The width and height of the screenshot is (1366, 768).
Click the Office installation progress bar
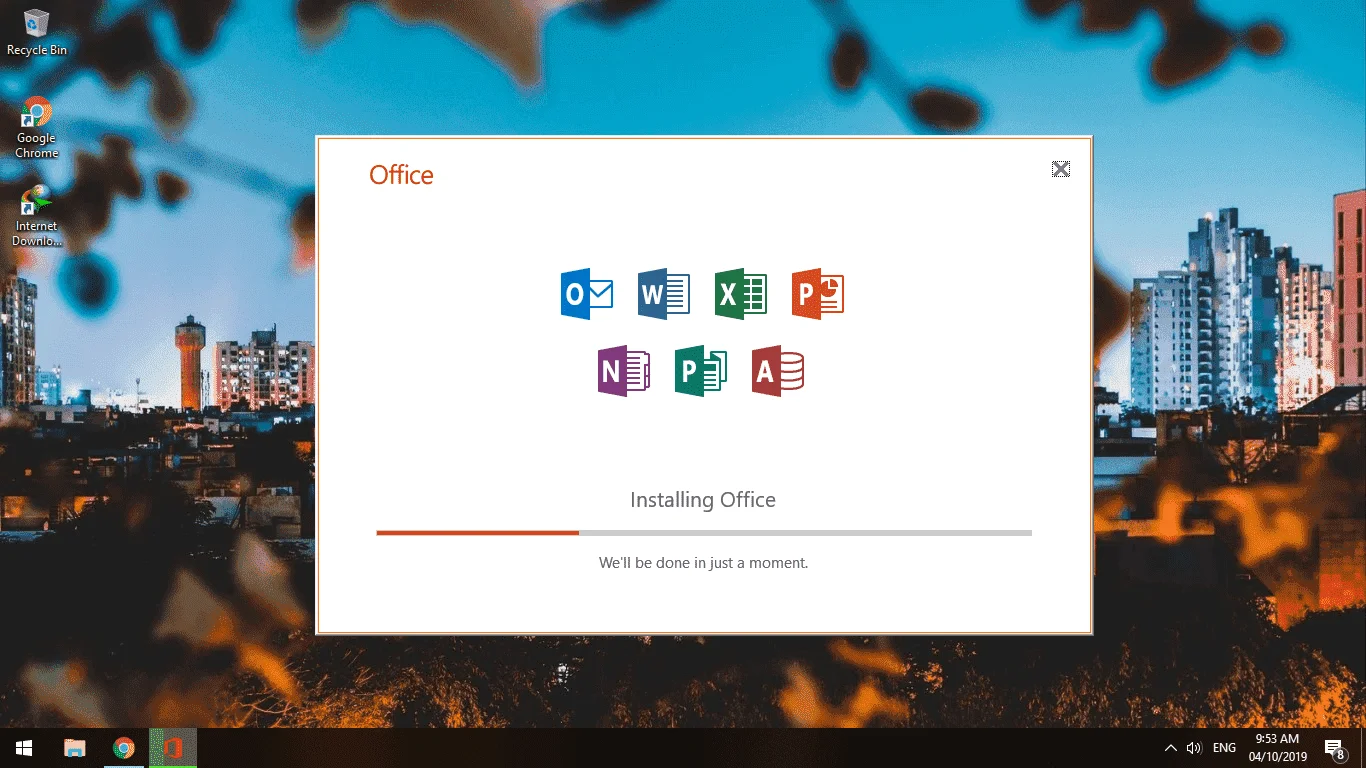pos(704,533)
